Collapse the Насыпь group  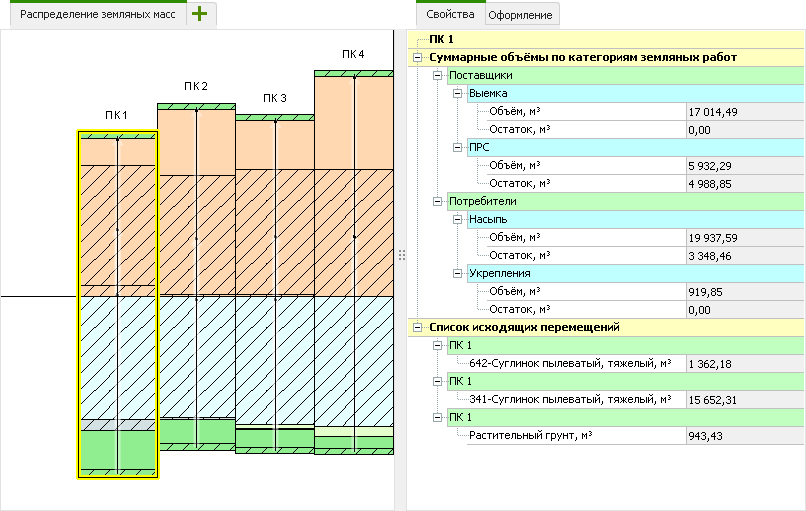click(456, 219)
